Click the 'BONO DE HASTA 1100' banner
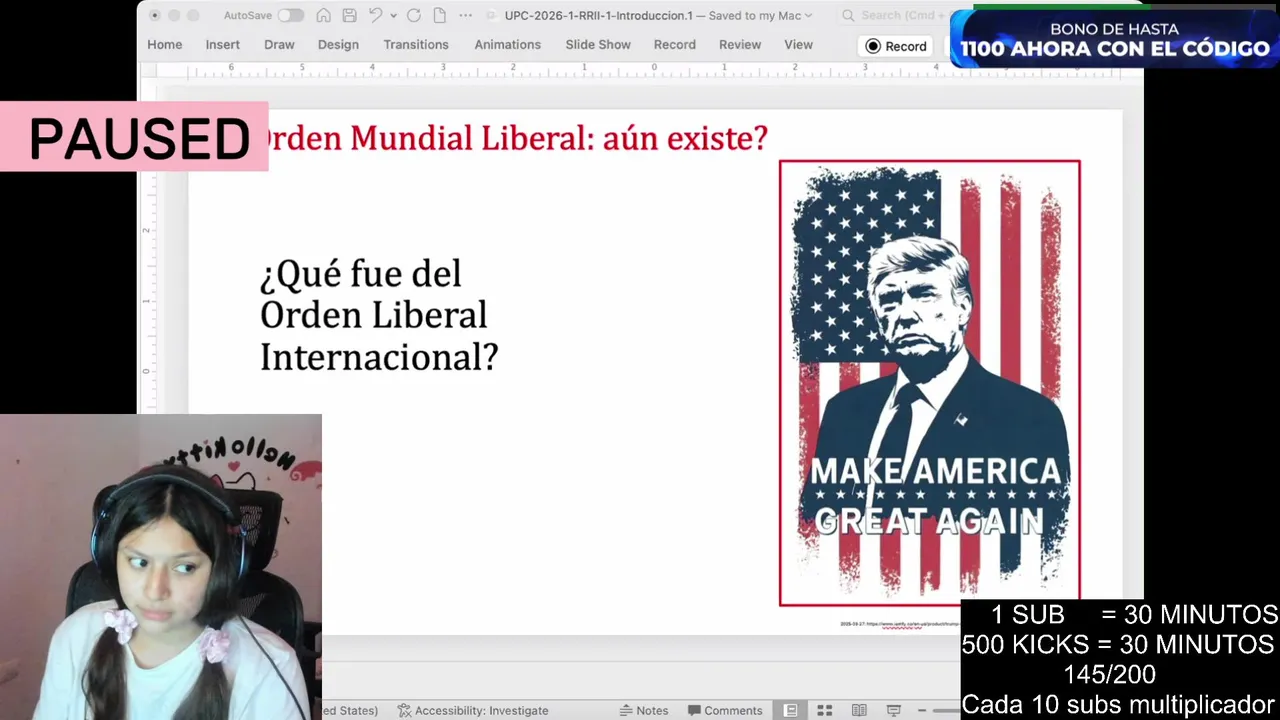Viewport: 1280px width, 720px height. point(1114,39)
